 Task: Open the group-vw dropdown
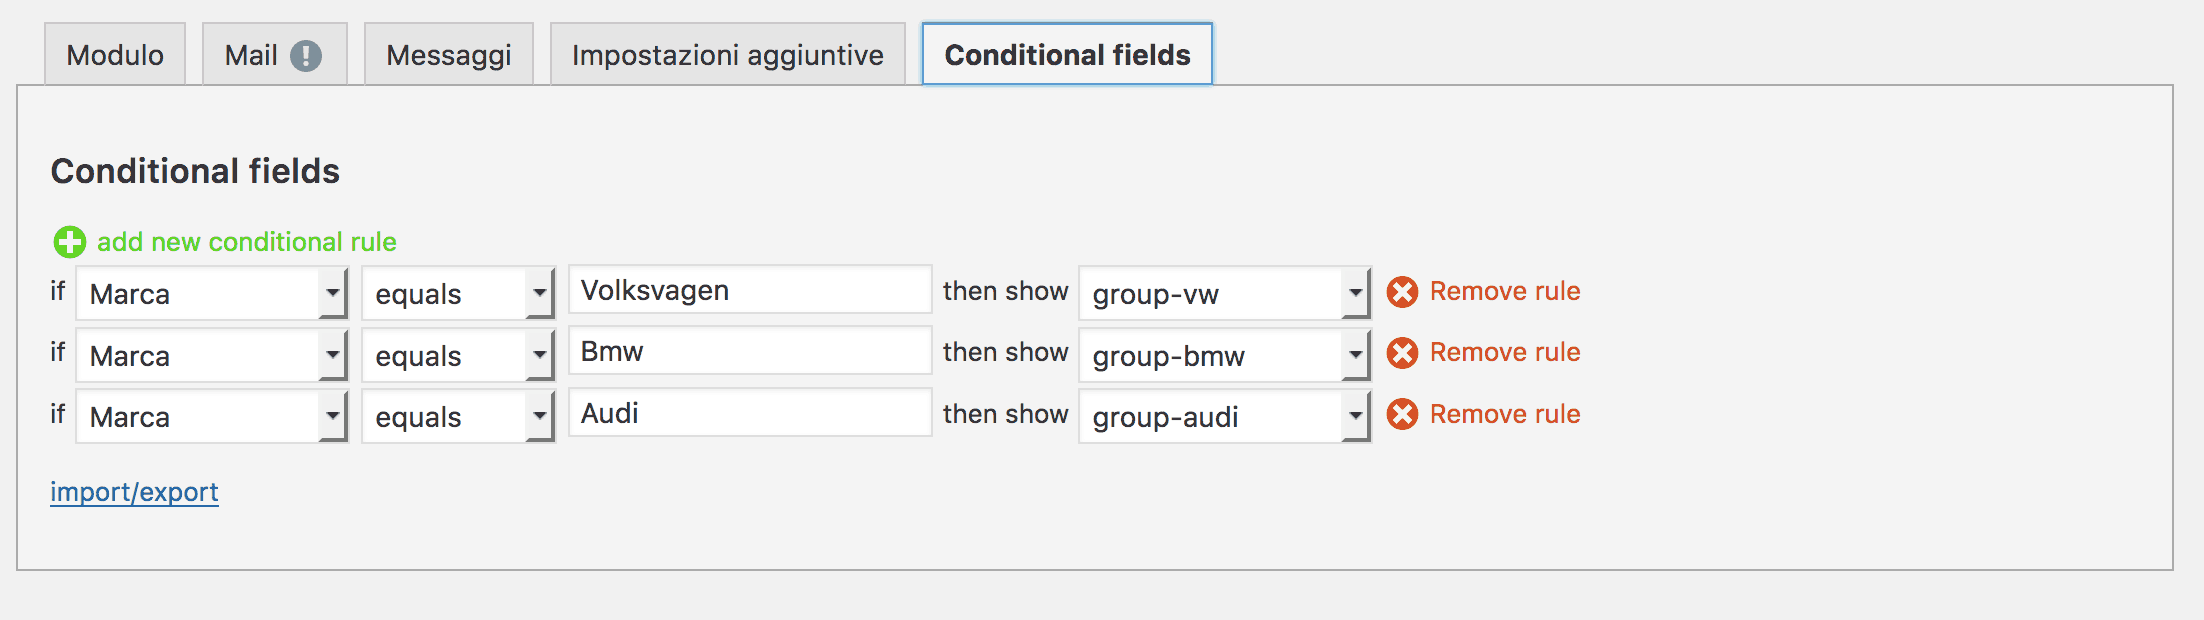point(1224,294)
